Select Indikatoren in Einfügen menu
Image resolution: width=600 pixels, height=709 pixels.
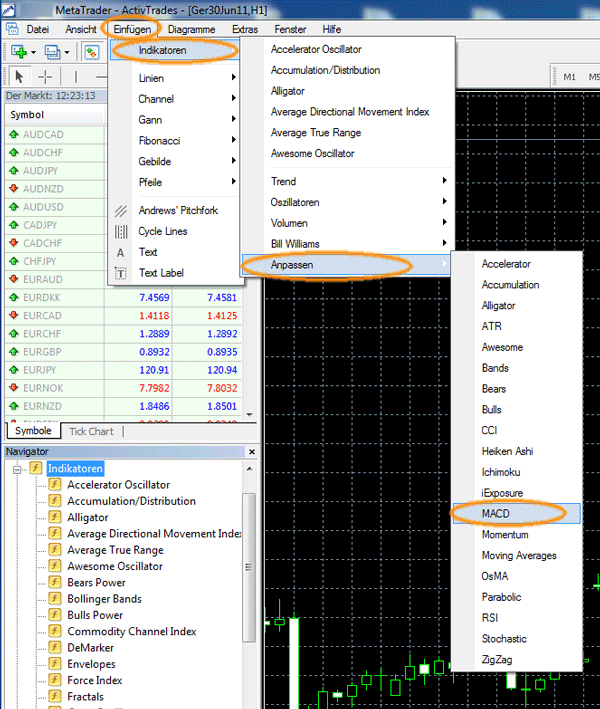pyautogui.click(x=175, y=50)
